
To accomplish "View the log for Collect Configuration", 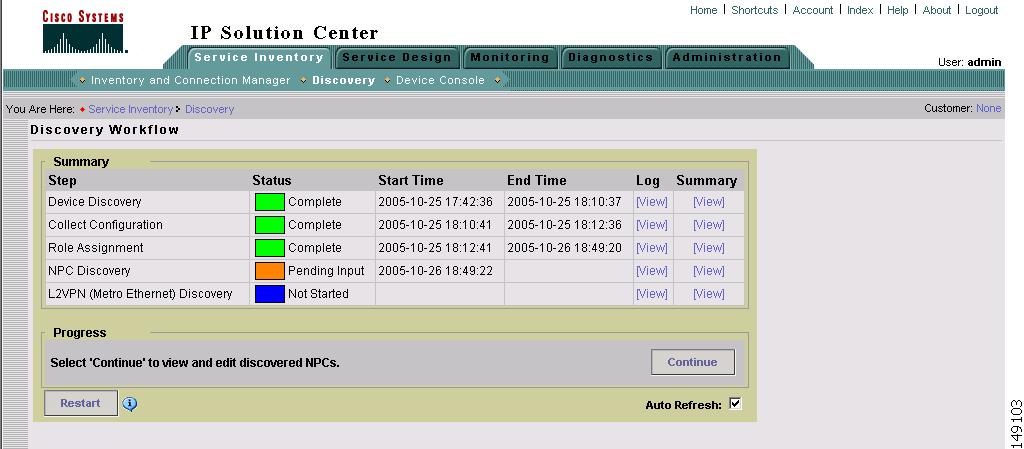I will click(652, 224).
